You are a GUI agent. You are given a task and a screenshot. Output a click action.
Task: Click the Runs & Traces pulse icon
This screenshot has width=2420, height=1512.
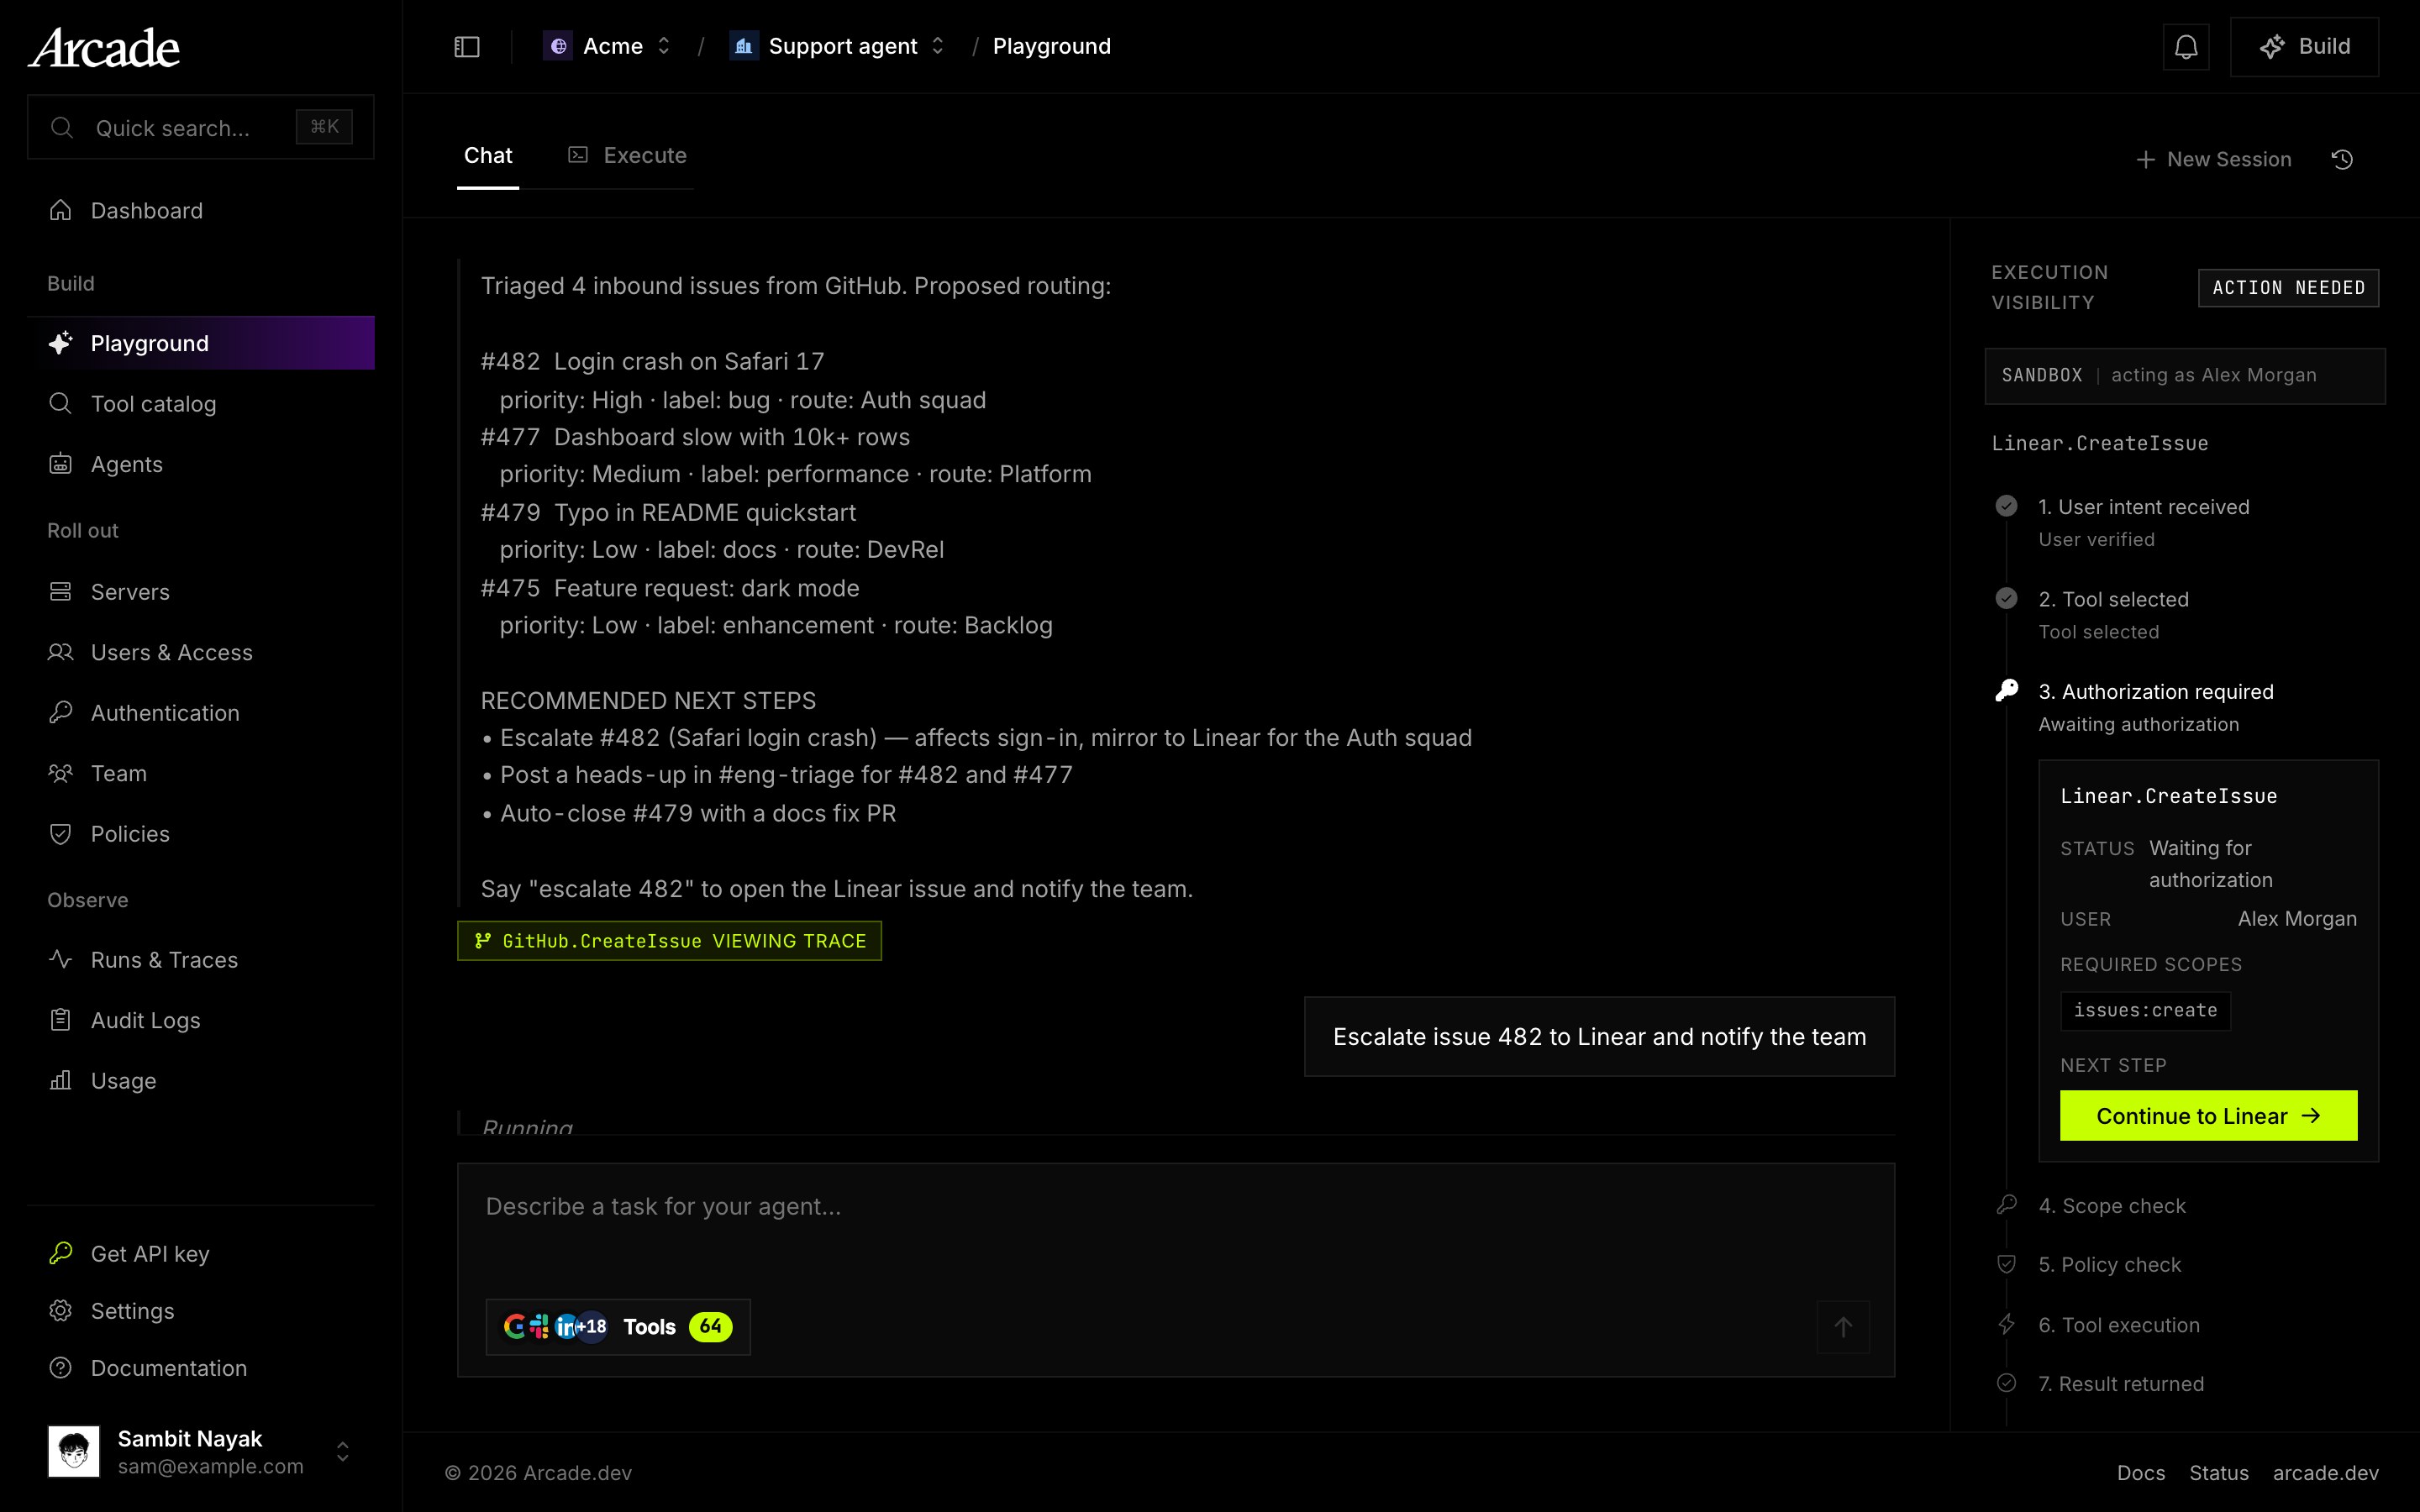(61, 959)
